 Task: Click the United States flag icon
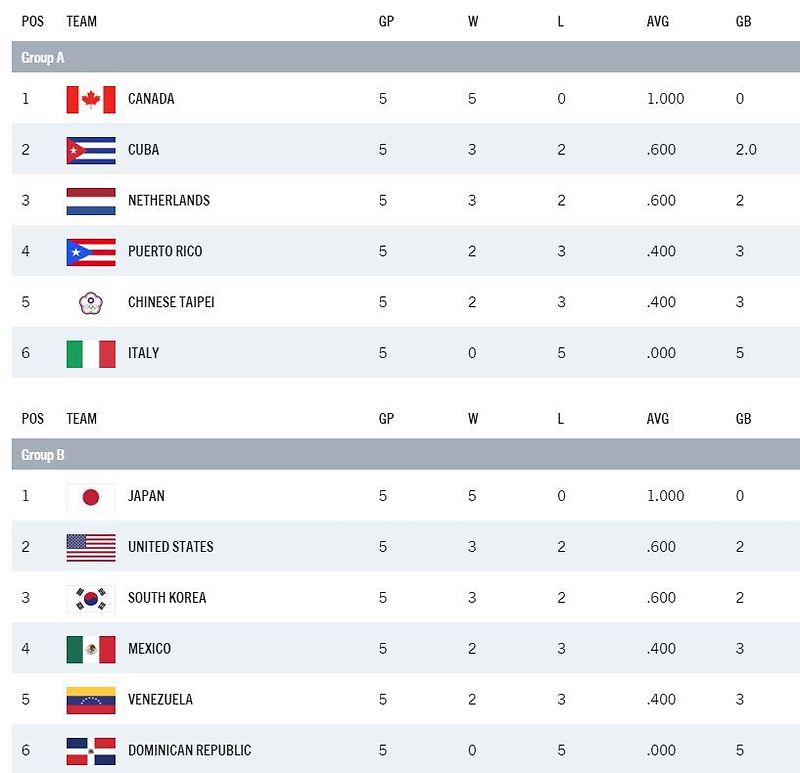[x=91, y=548]
